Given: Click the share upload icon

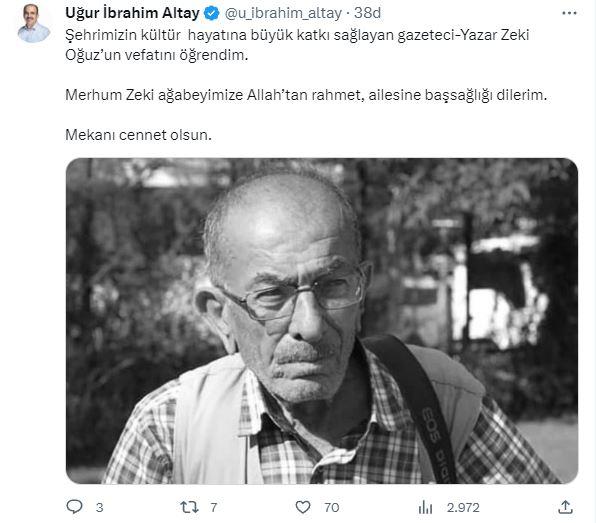Looking at the screenshot, I should click(565, 507).
